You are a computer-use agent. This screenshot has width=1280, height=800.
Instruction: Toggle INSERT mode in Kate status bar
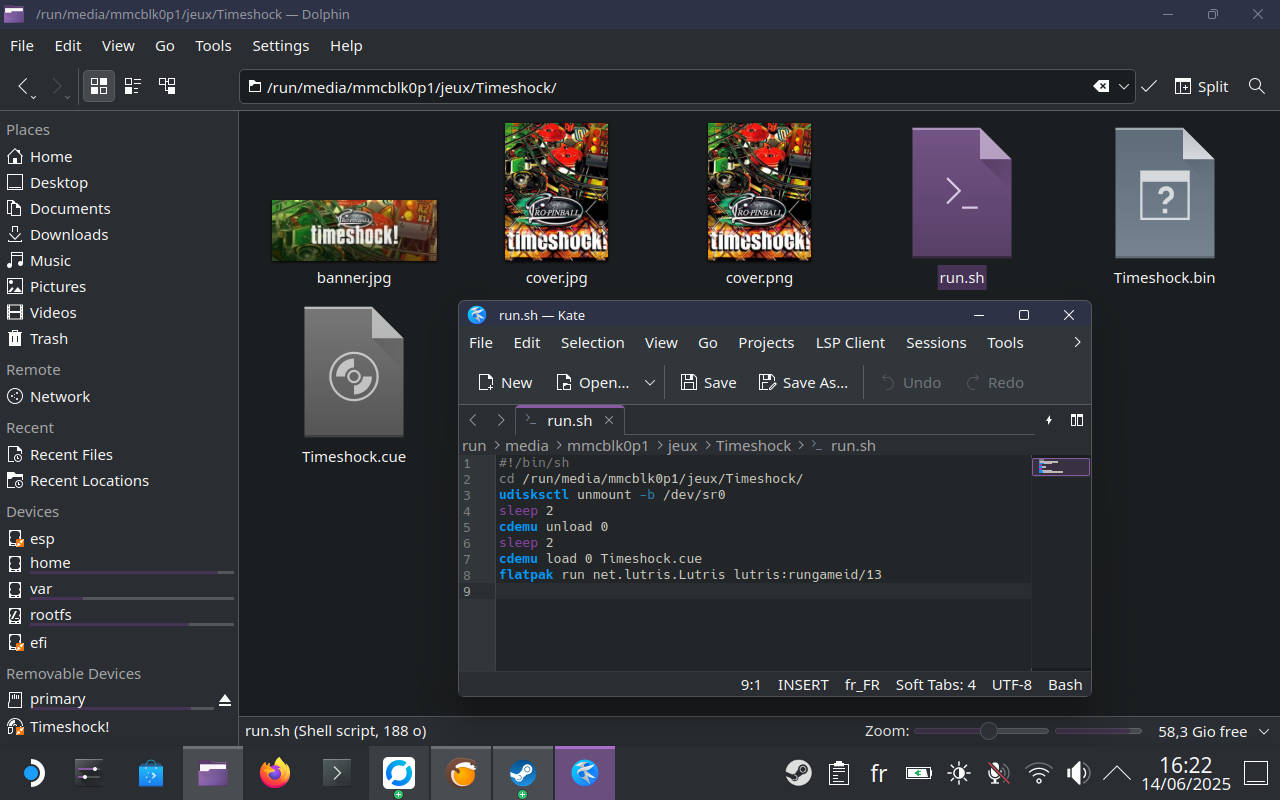803,685
